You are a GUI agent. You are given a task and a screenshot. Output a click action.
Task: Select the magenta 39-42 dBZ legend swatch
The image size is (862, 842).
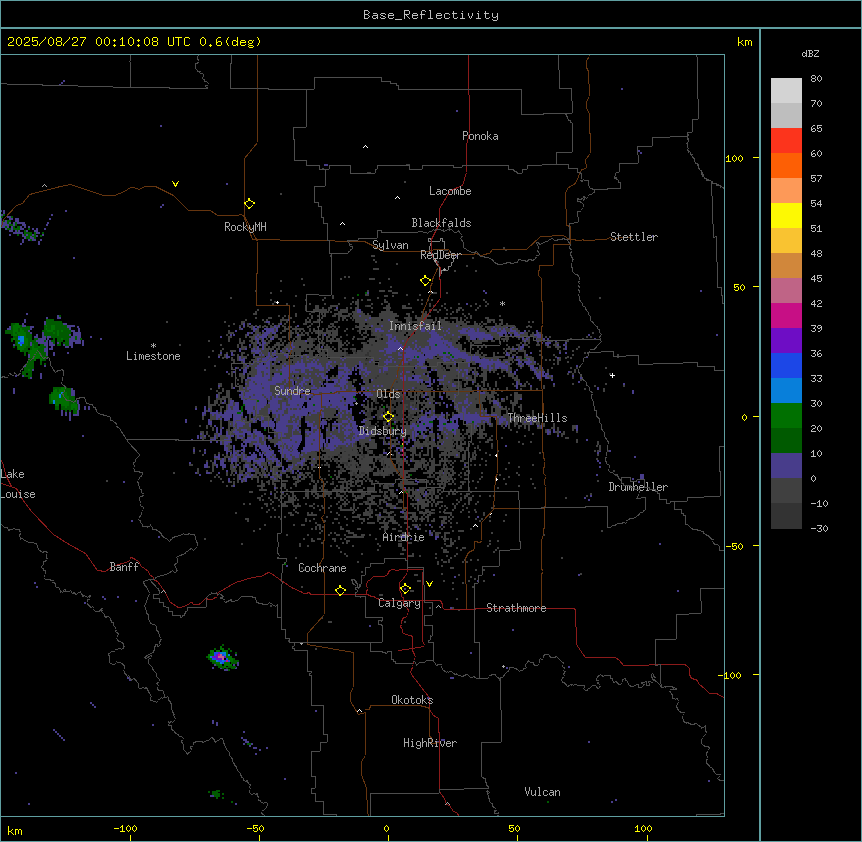click(786, 315)
